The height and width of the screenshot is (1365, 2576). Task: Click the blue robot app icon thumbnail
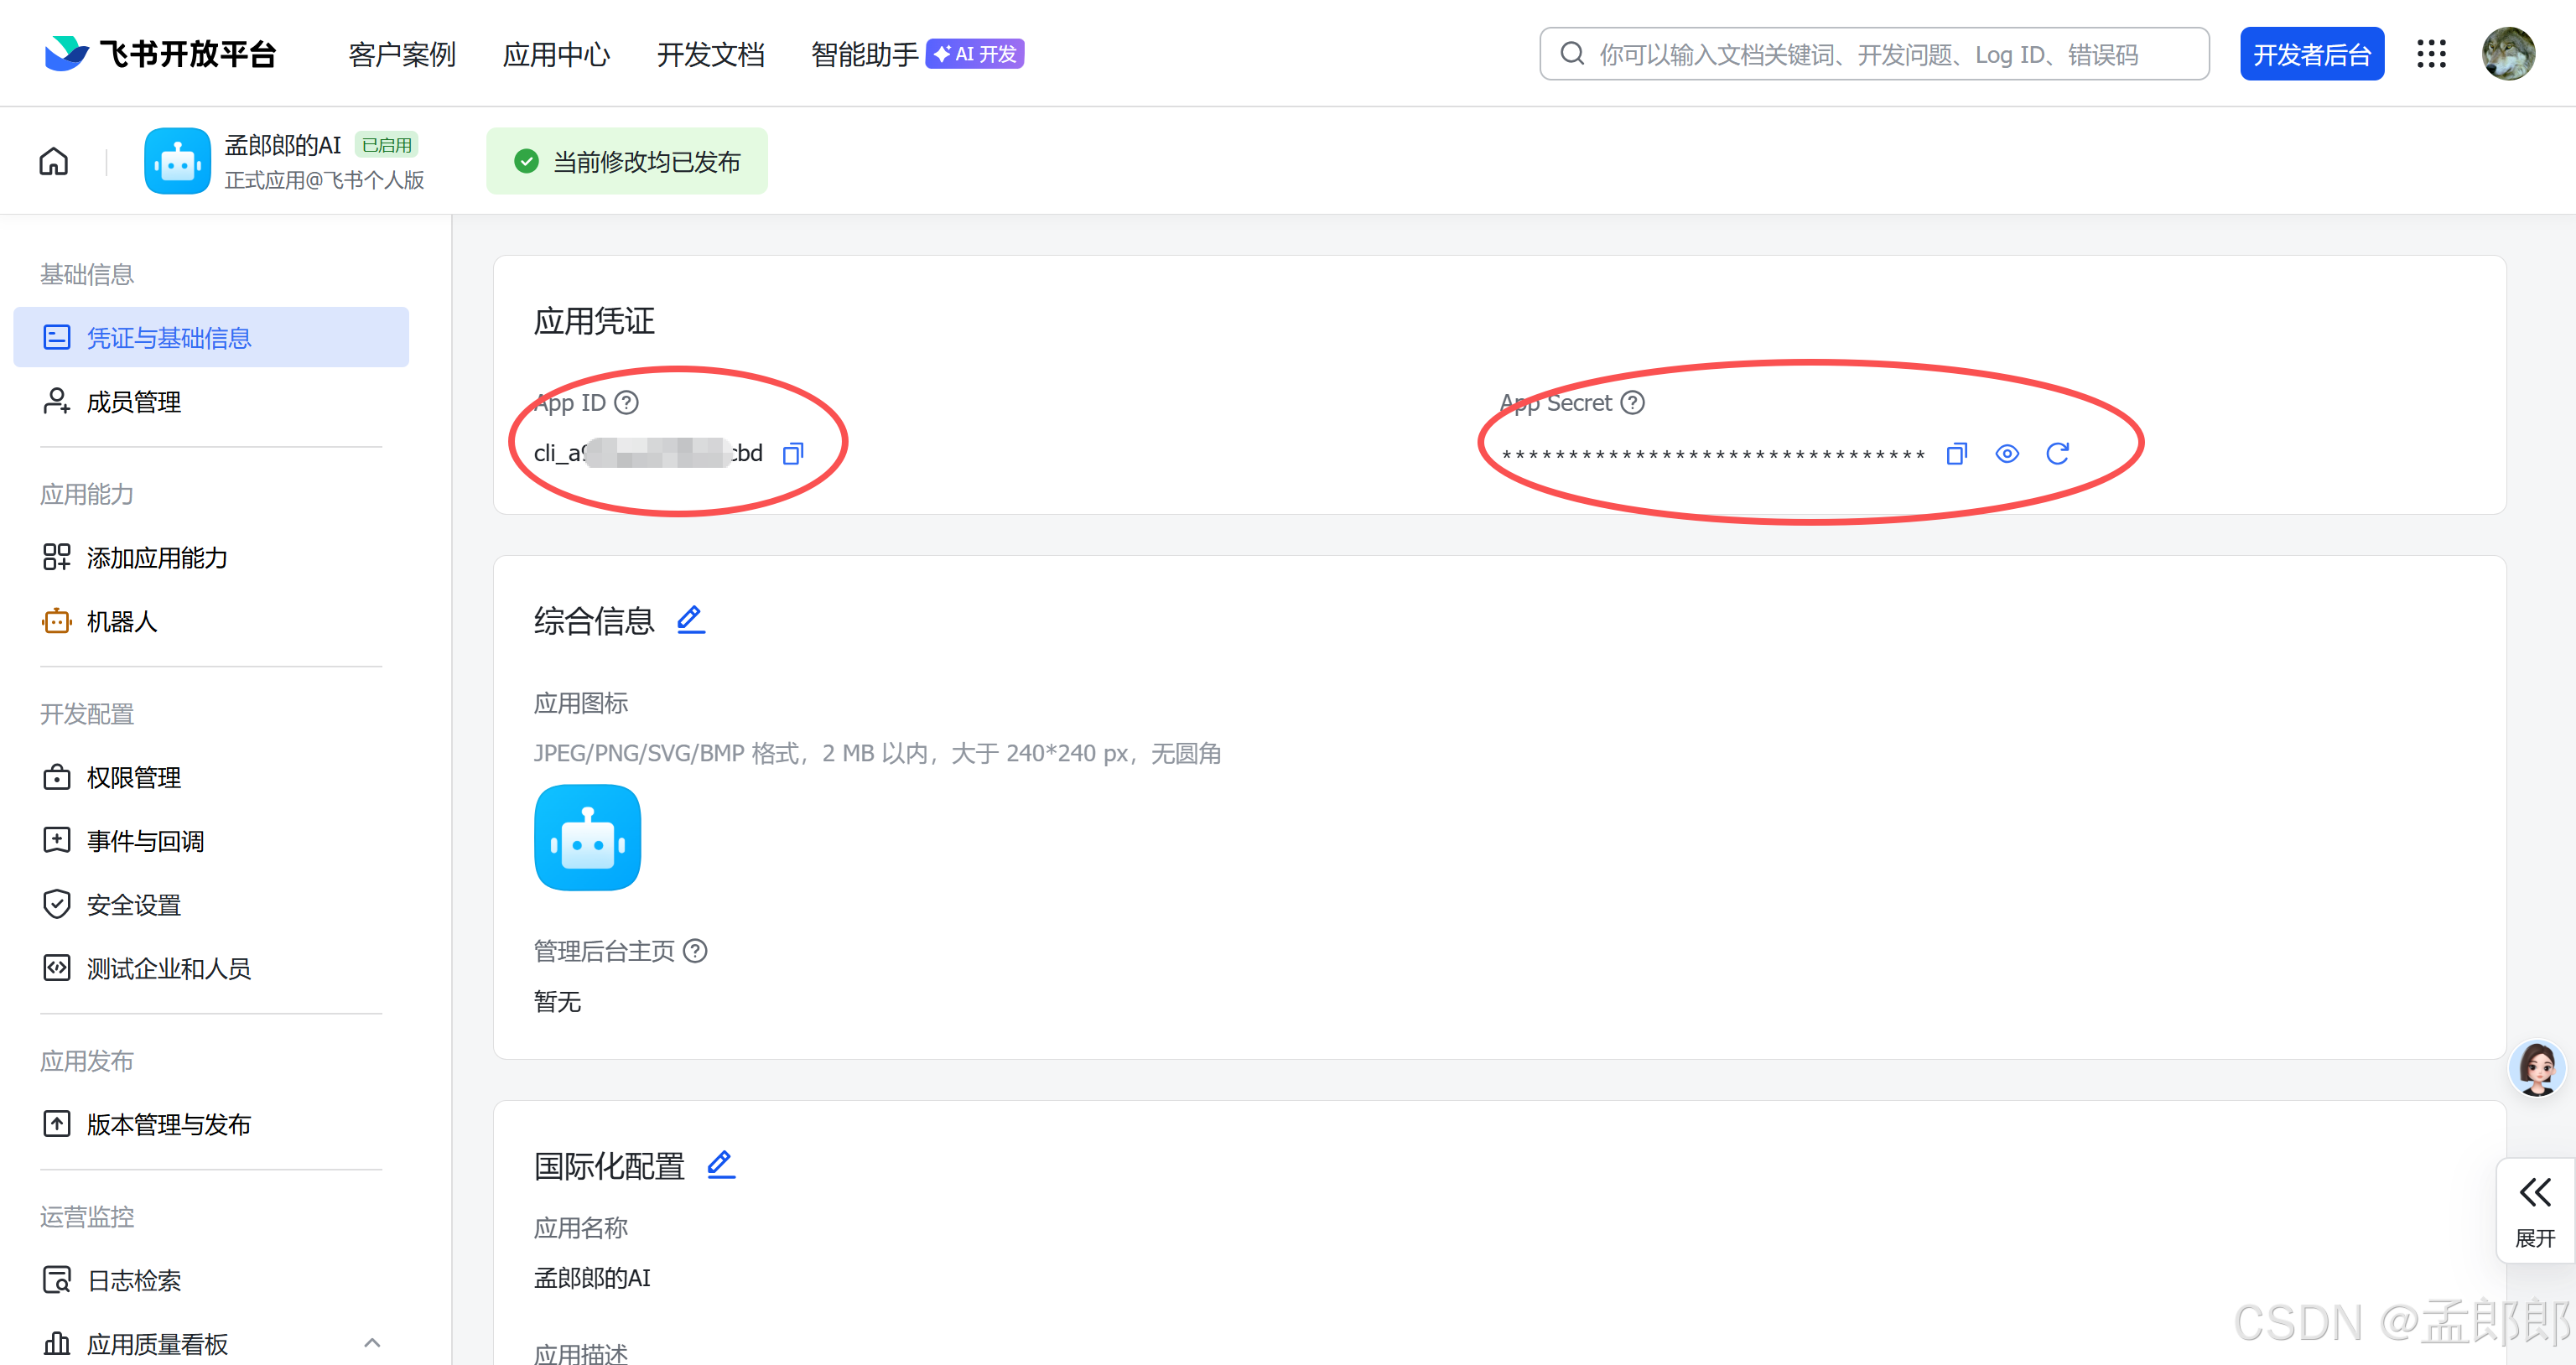(x=587, y=837)
